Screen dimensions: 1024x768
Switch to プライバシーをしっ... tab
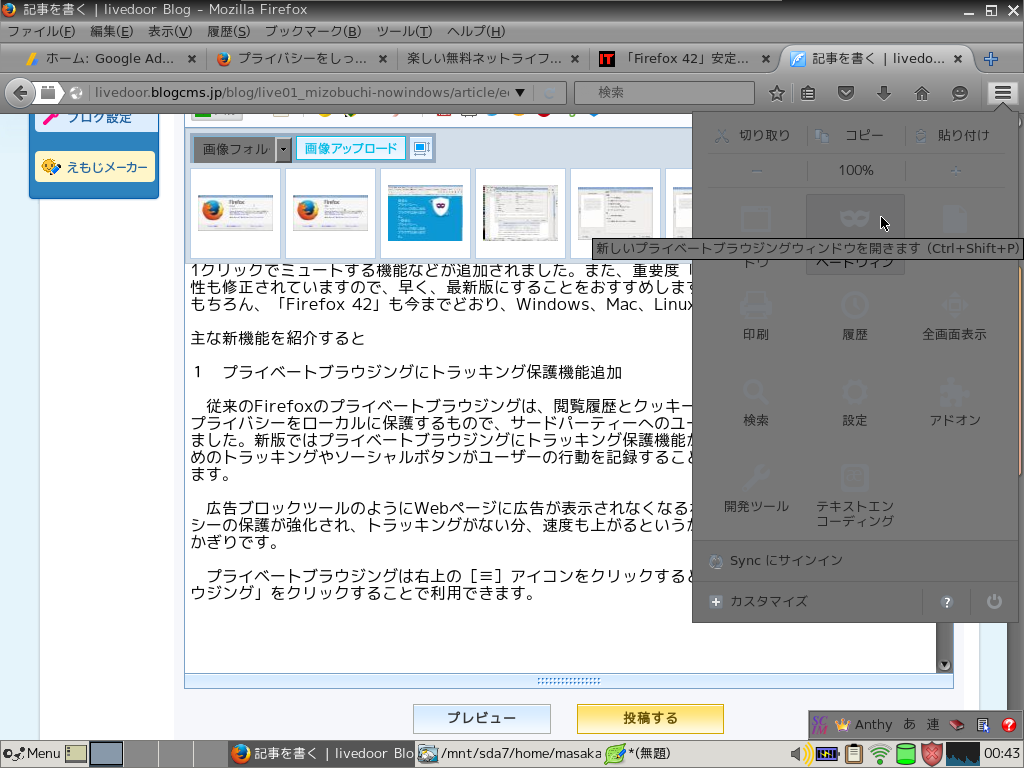click(x=301, y=59)
